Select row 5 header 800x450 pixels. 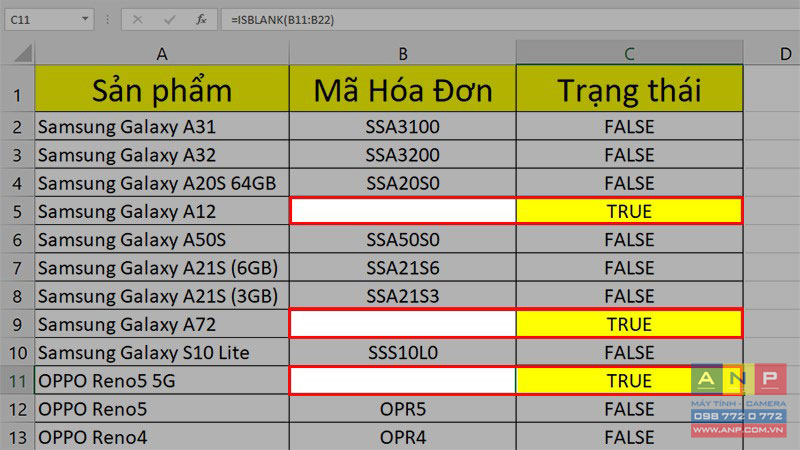click(17, 211)
